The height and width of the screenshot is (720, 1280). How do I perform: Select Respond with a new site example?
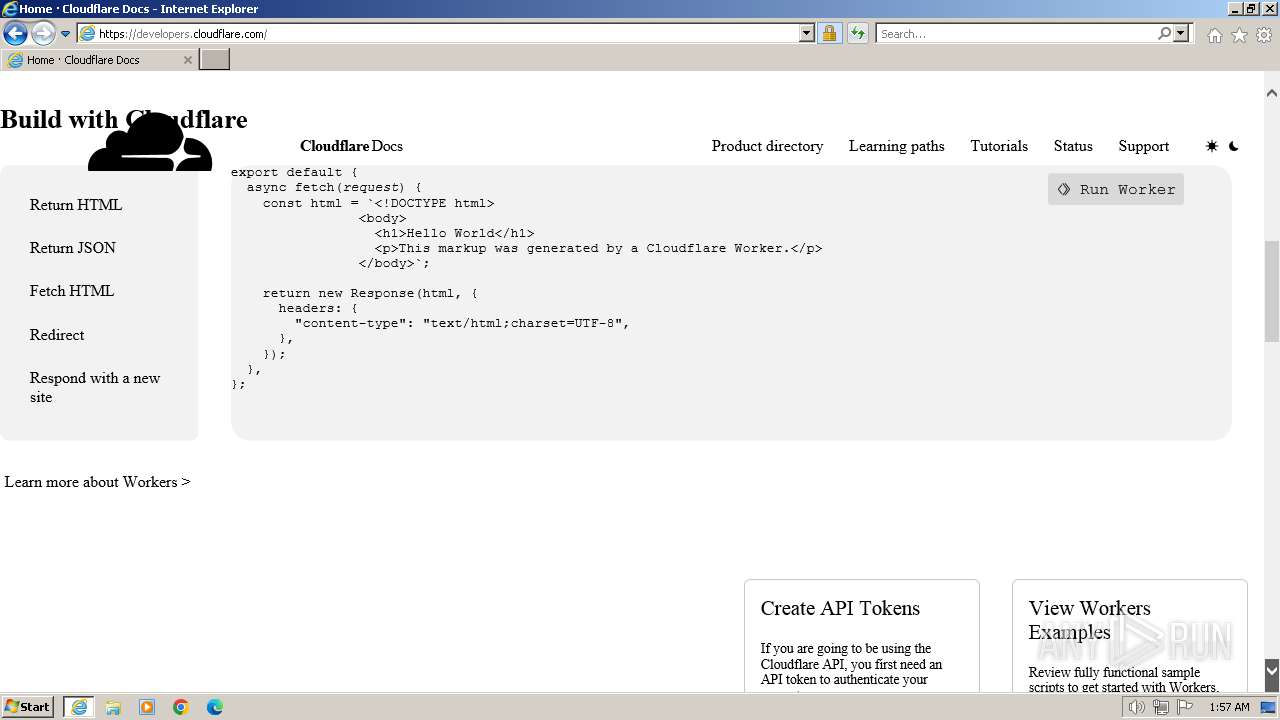(x=95, y=387)
